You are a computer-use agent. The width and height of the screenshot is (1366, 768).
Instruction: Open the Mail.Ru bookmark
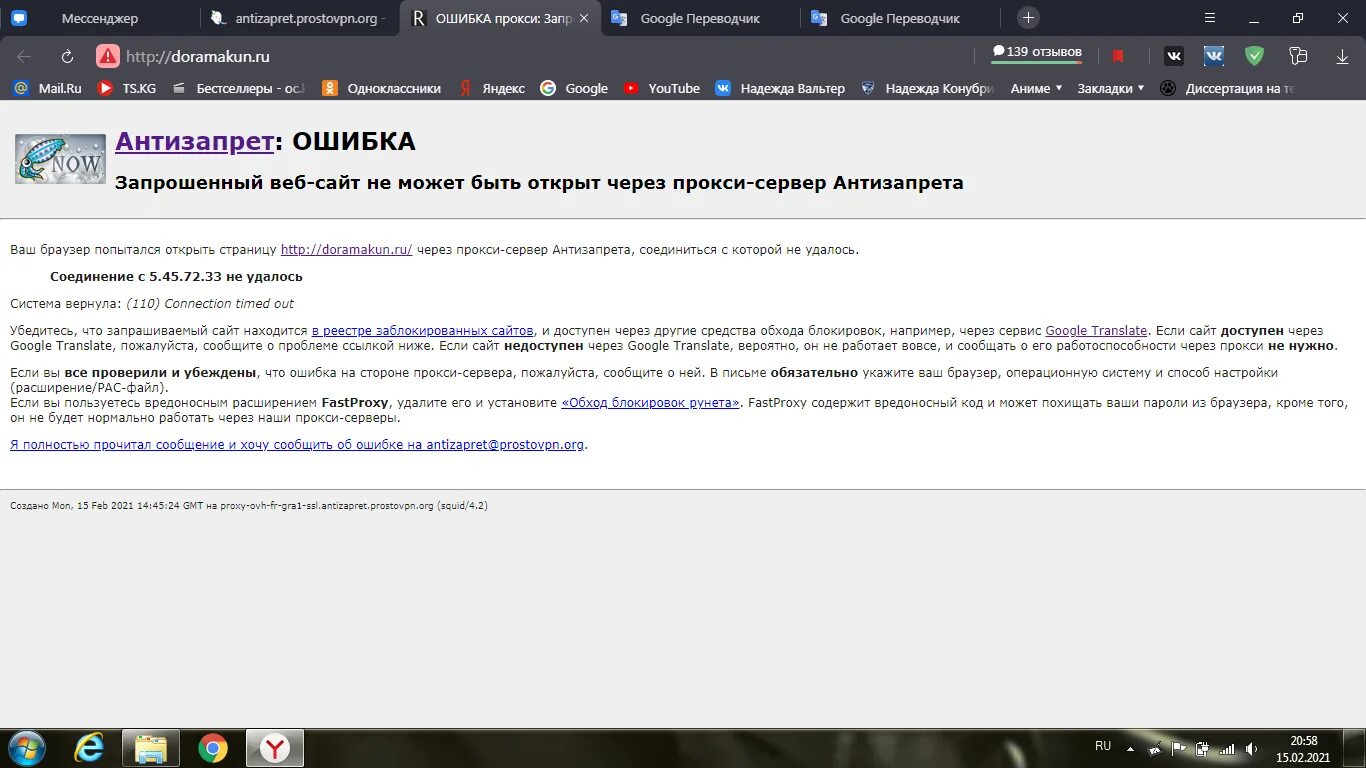coord(47,88)
